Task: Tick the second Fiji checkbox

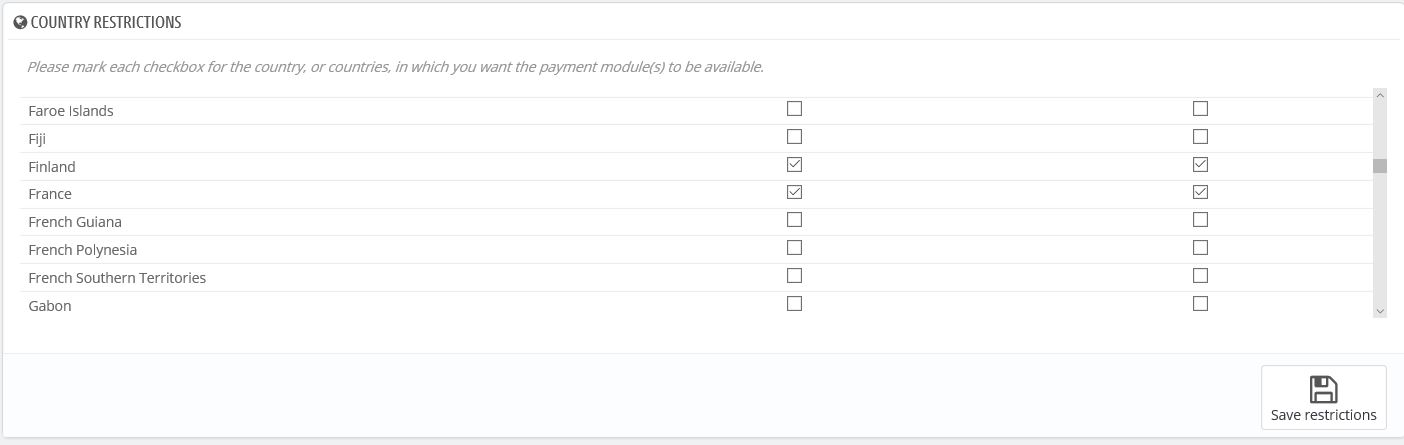Action: click(1200, 136)
